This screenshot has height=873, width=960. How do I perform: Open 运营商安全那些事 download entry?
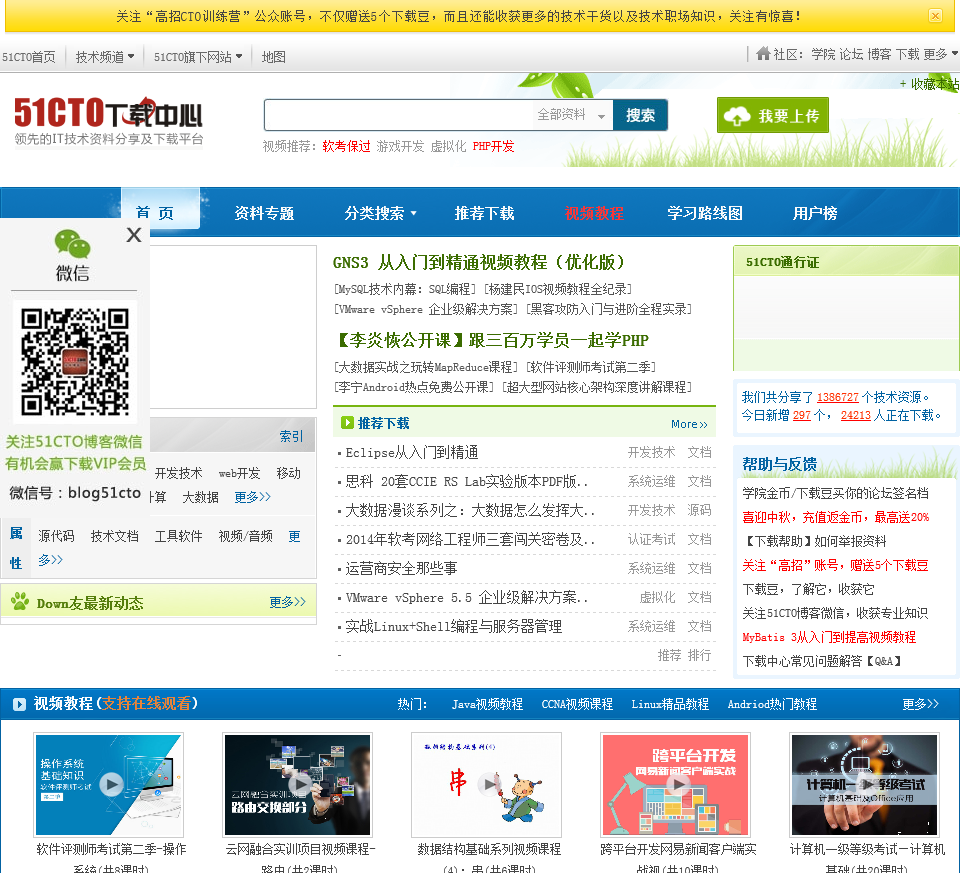(x=401, y=568)
